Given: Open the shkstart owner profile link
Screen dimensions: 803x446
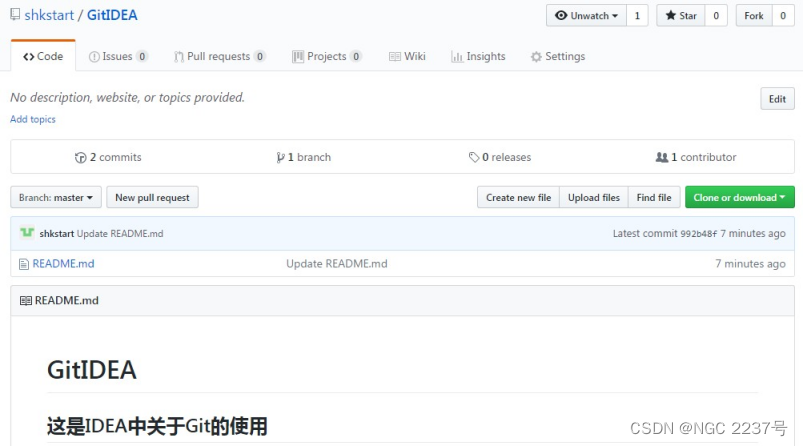Looking at the screenshot, I should (49, 15).
